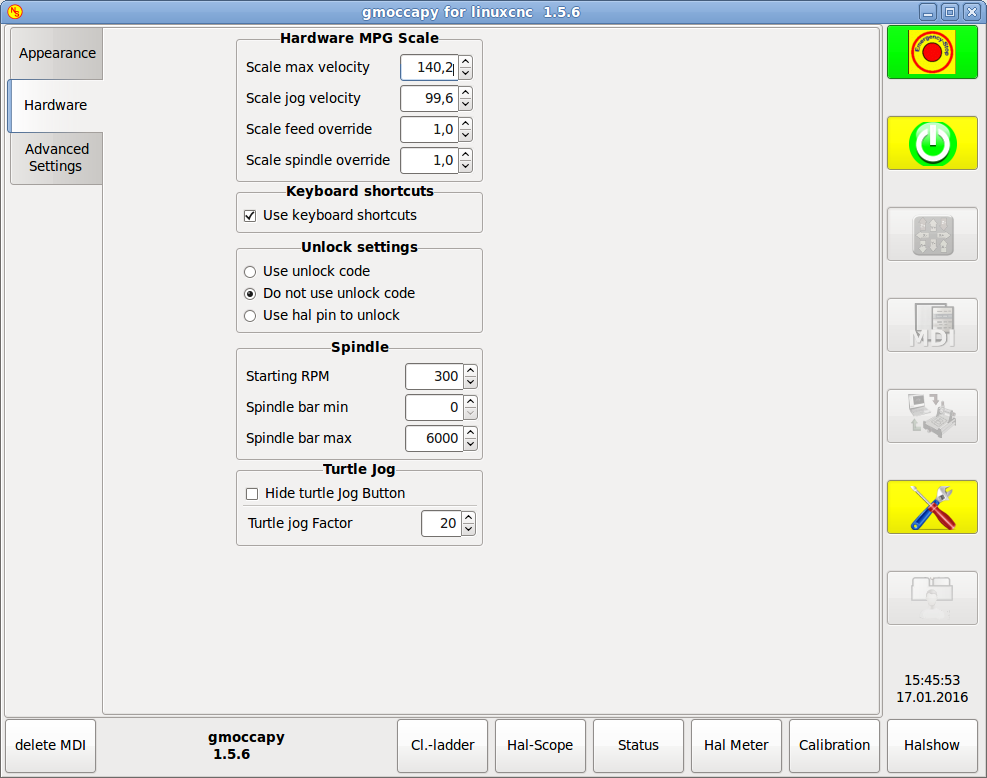The width and height of the screenshot is (987, 778).
Task: Launch Halshow
Action: coord(932,745)
